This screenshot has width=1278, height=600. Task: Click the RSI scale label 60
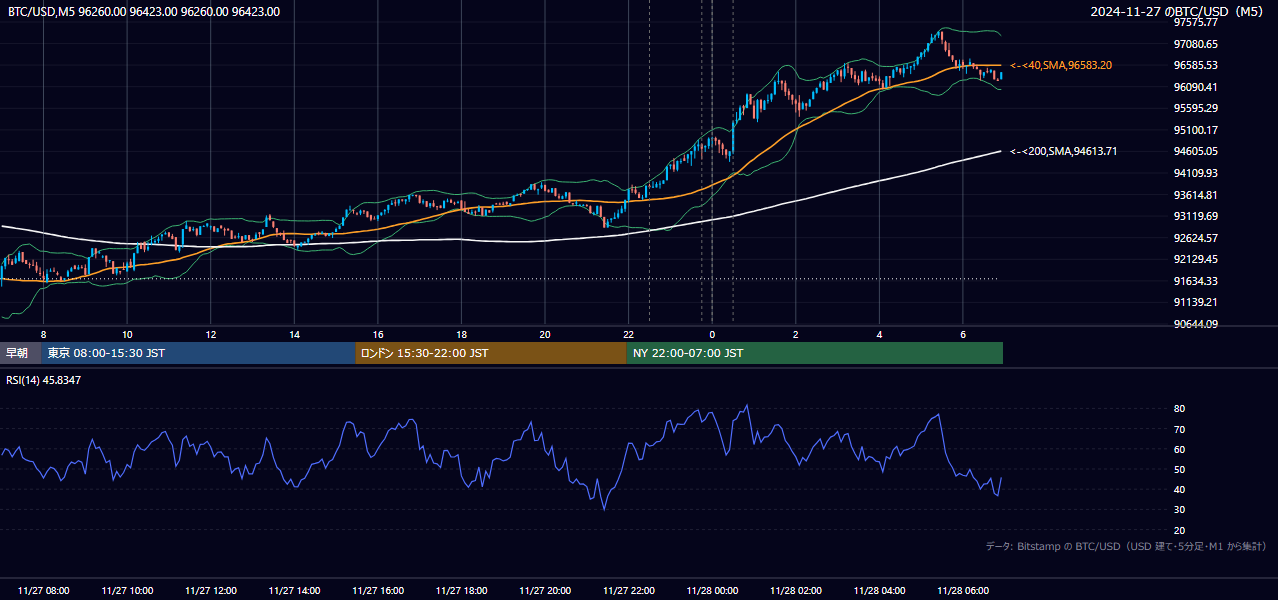(x=1180, y=449)
